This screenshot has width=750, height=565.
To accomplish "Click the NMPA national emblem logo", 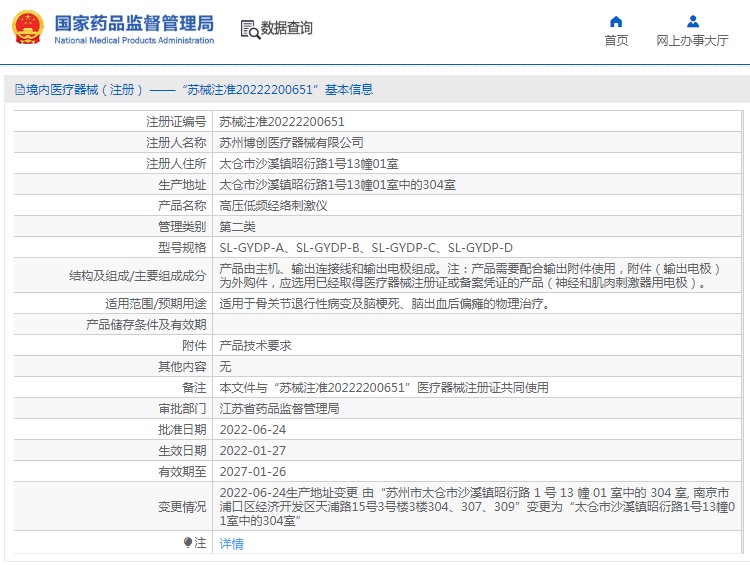I will coord(28,28).
